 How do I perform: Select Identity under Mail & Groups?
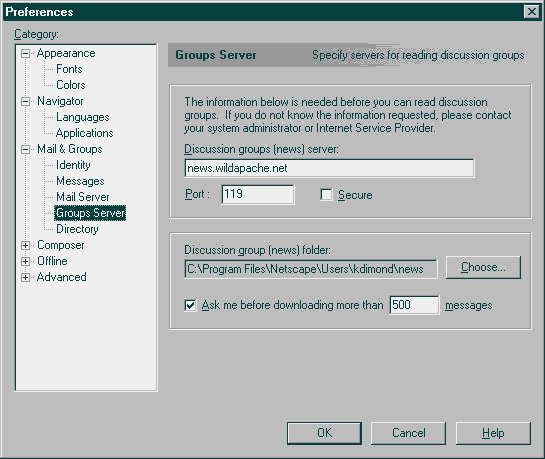point(73,165)
